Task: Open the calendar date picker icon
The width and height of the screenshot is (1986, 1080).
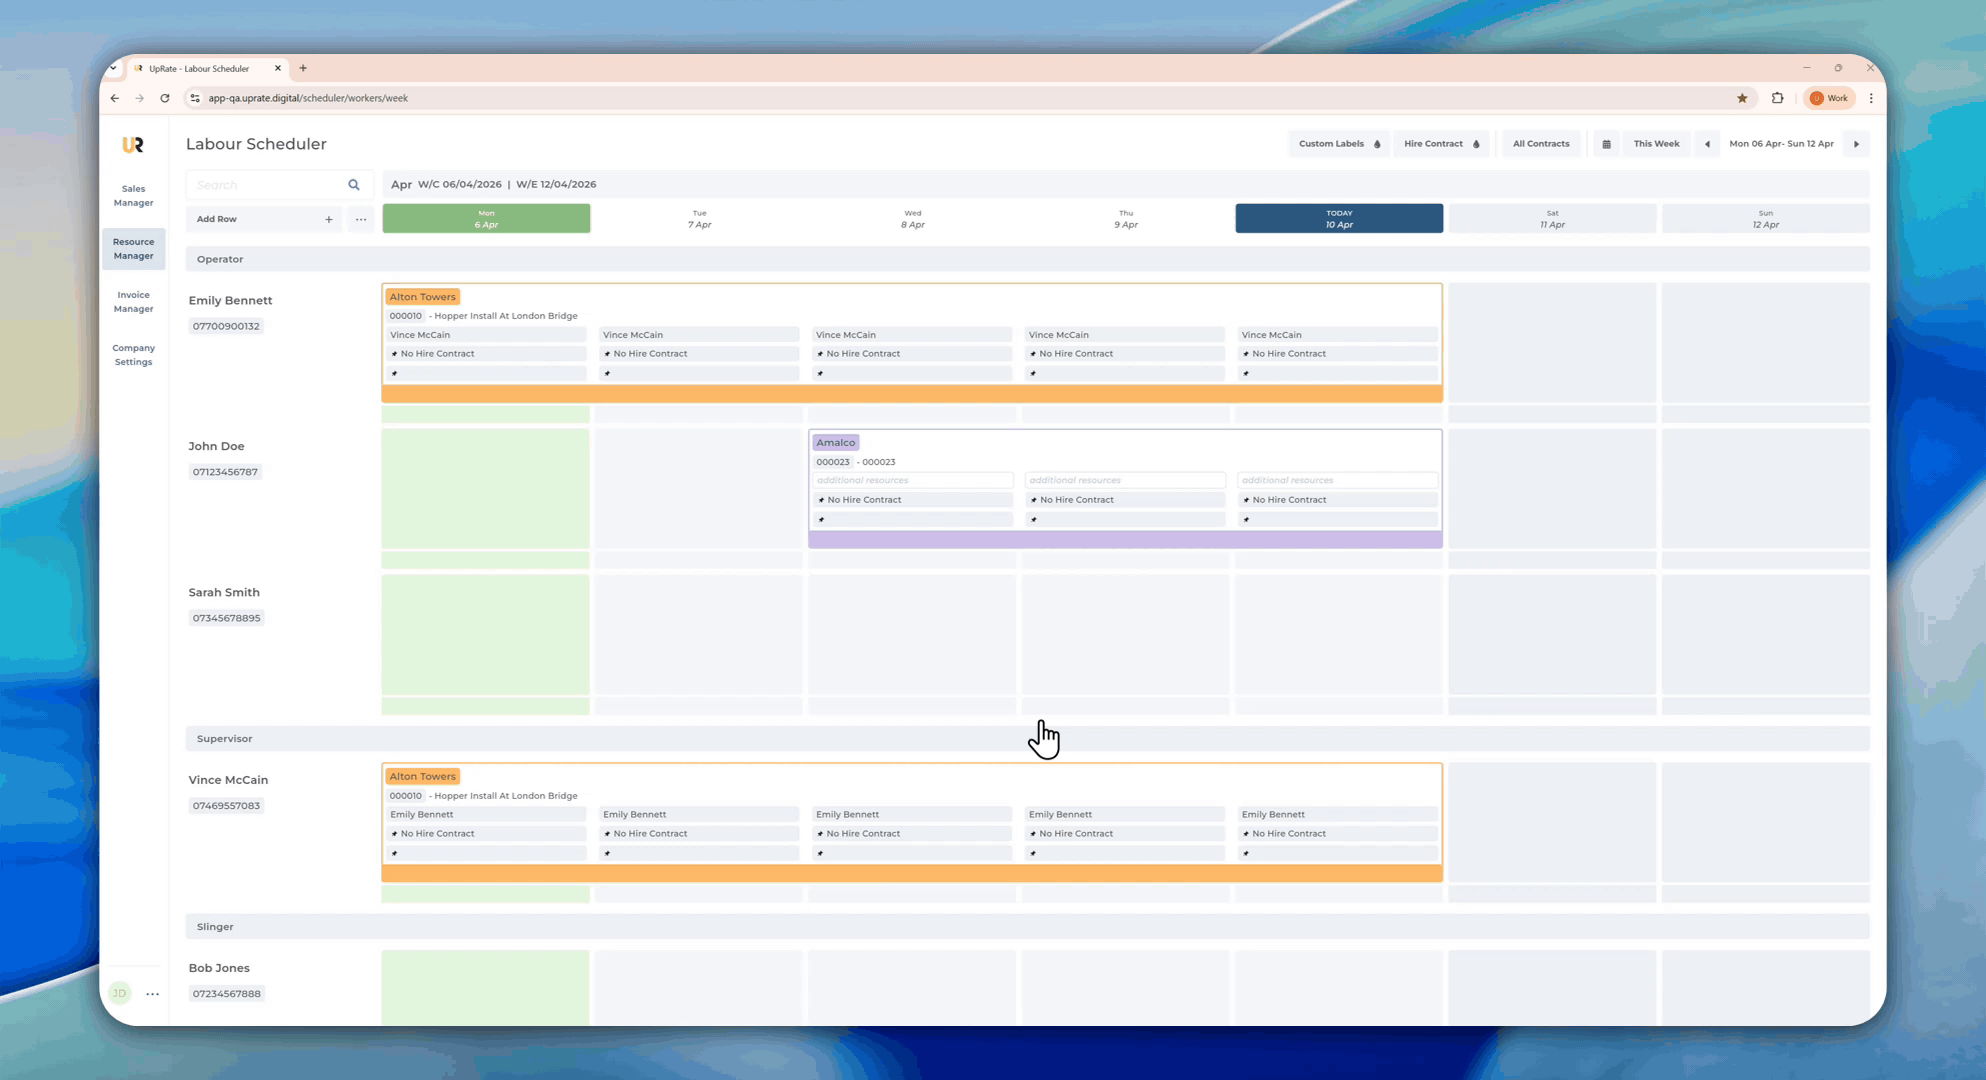Action: click(1606, 144)
